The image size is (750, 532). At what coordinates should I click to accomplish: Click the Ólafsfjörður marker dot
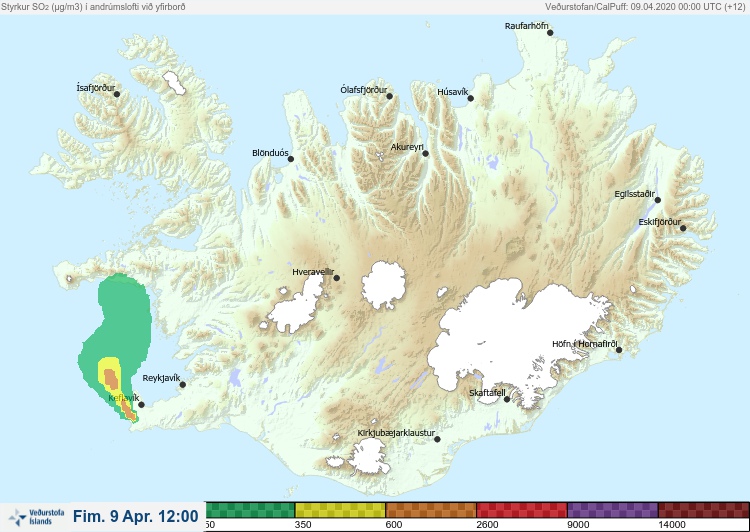390,96
